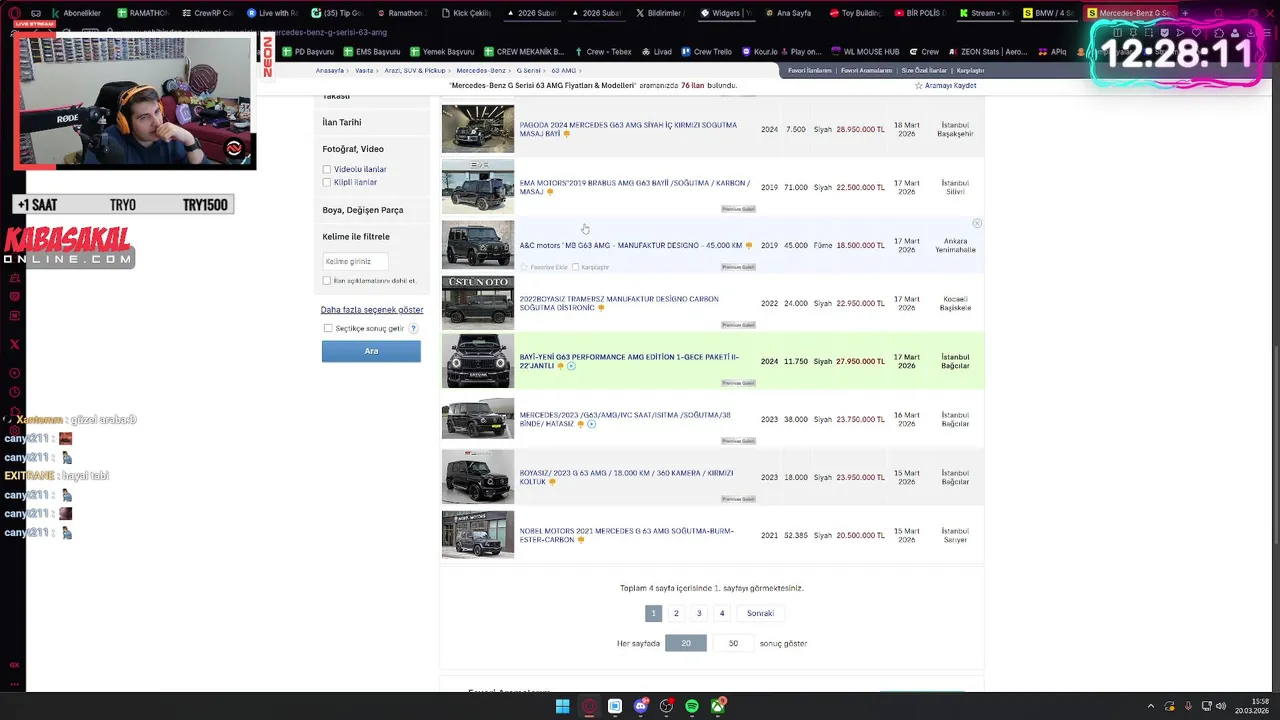Open thumbnail of EMA MOTORS 2019 Brabus listing
The width and height of the screenshot is (1280, 720).
(x=478, y=187)
